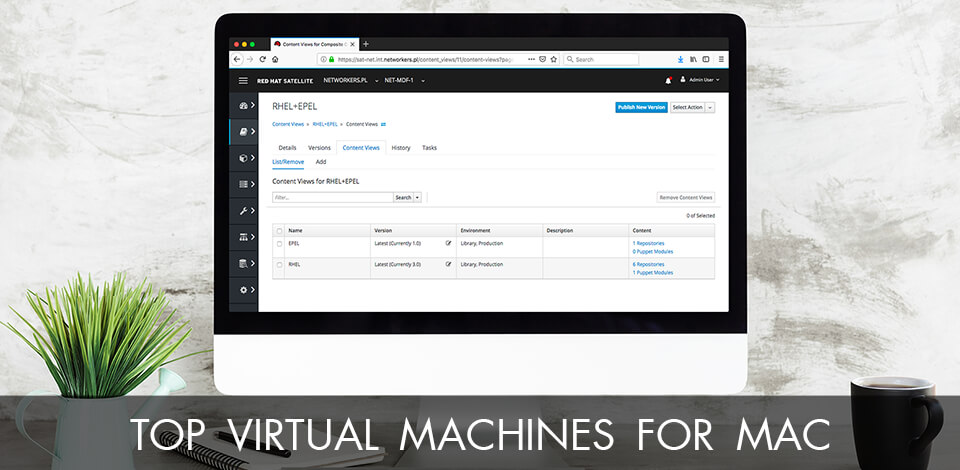960x470 pixels.
Task: Toggle the select-all checkbox in the table header
Action: click(279, 230)
